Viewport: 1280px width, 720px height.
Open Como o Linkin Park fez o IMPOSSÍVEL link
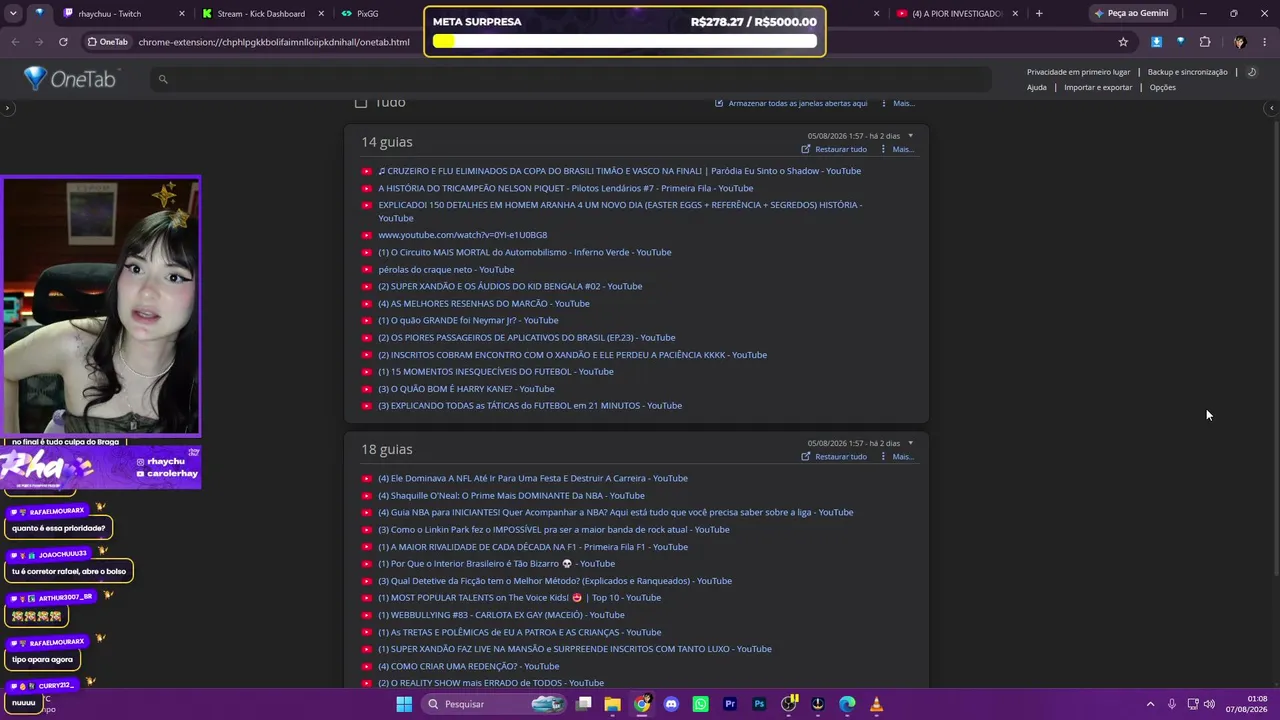(x=554, y=530)
